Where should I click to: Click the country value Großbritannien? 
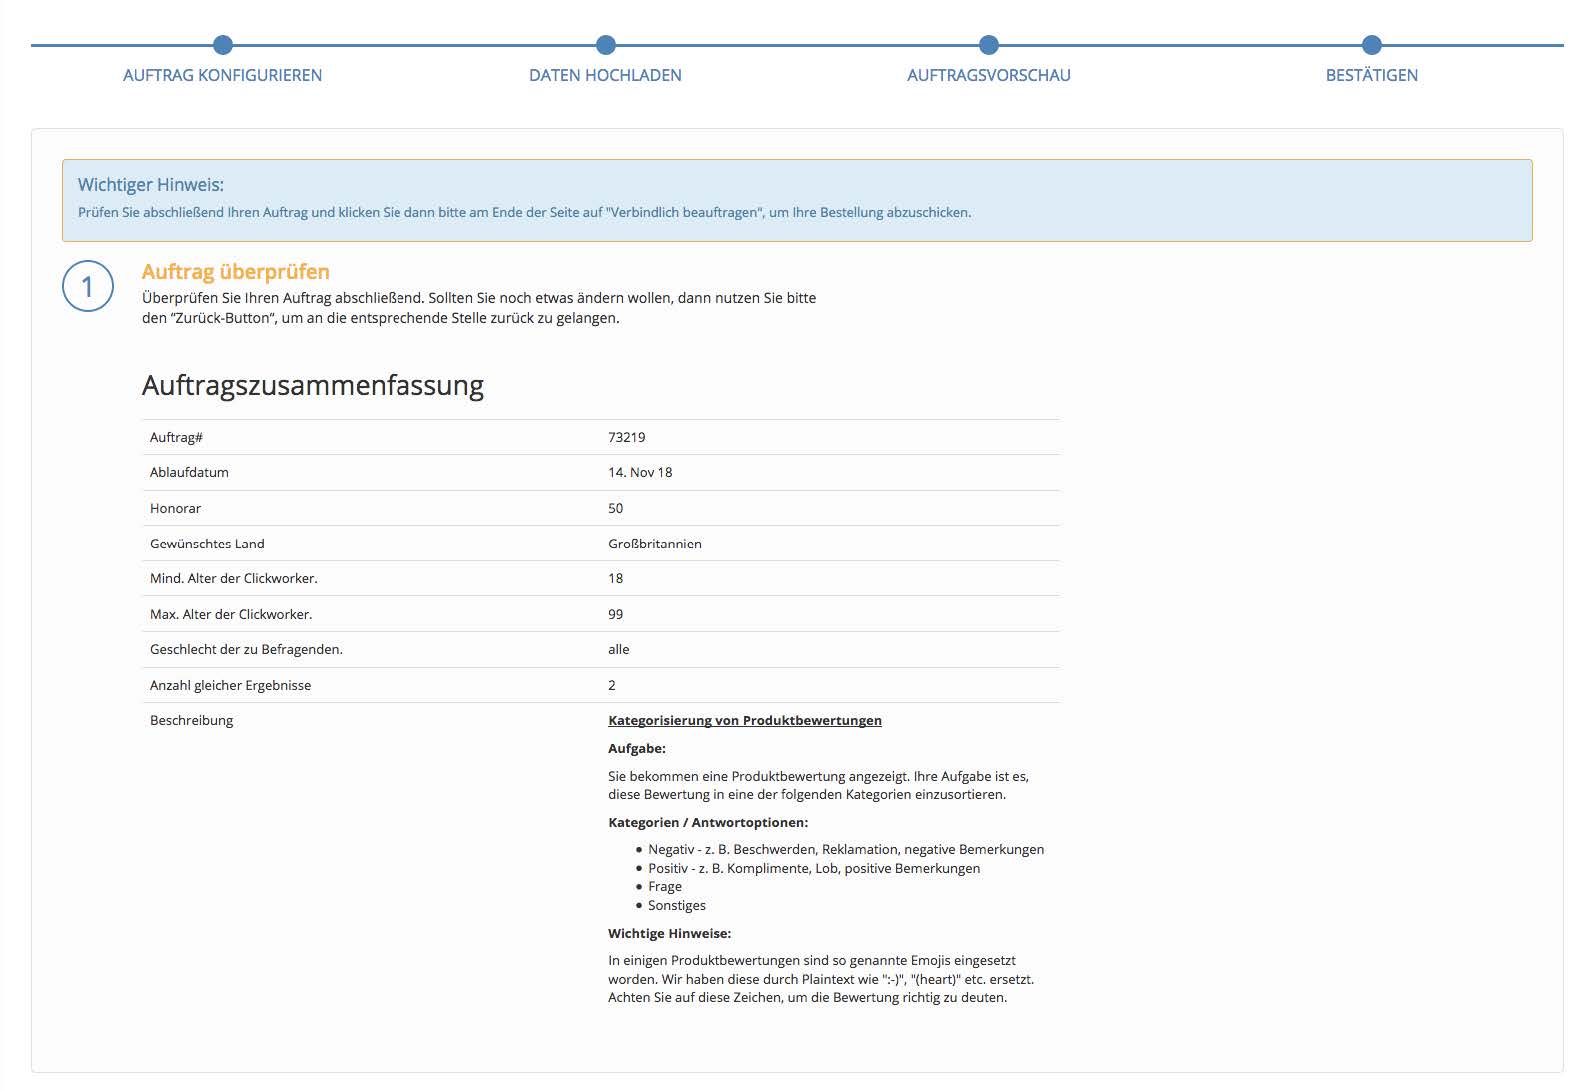click(x=655, y=544)
